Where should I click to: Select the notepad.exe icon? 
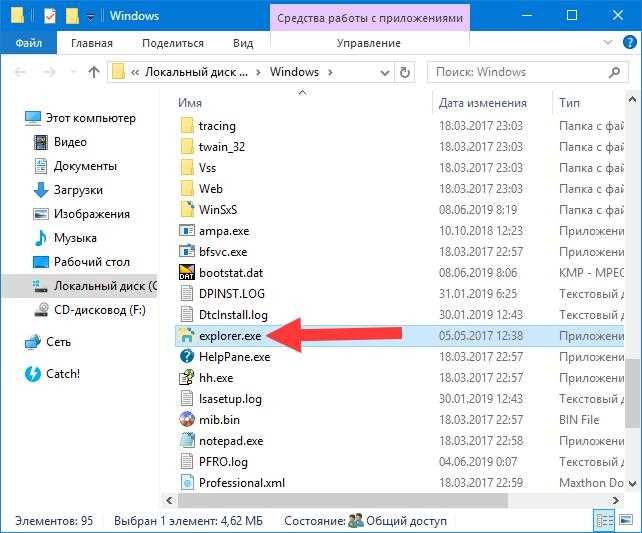[x=187, y=440]
